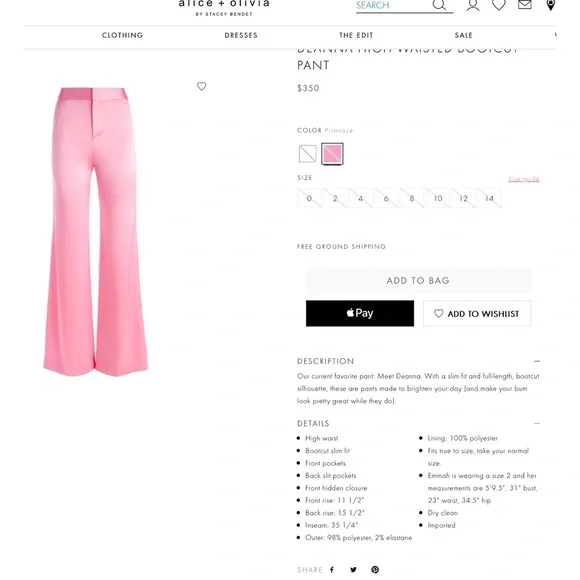The image size is (580, 580).
Task: Add pants to wishlist button
Action: [477, 314]
